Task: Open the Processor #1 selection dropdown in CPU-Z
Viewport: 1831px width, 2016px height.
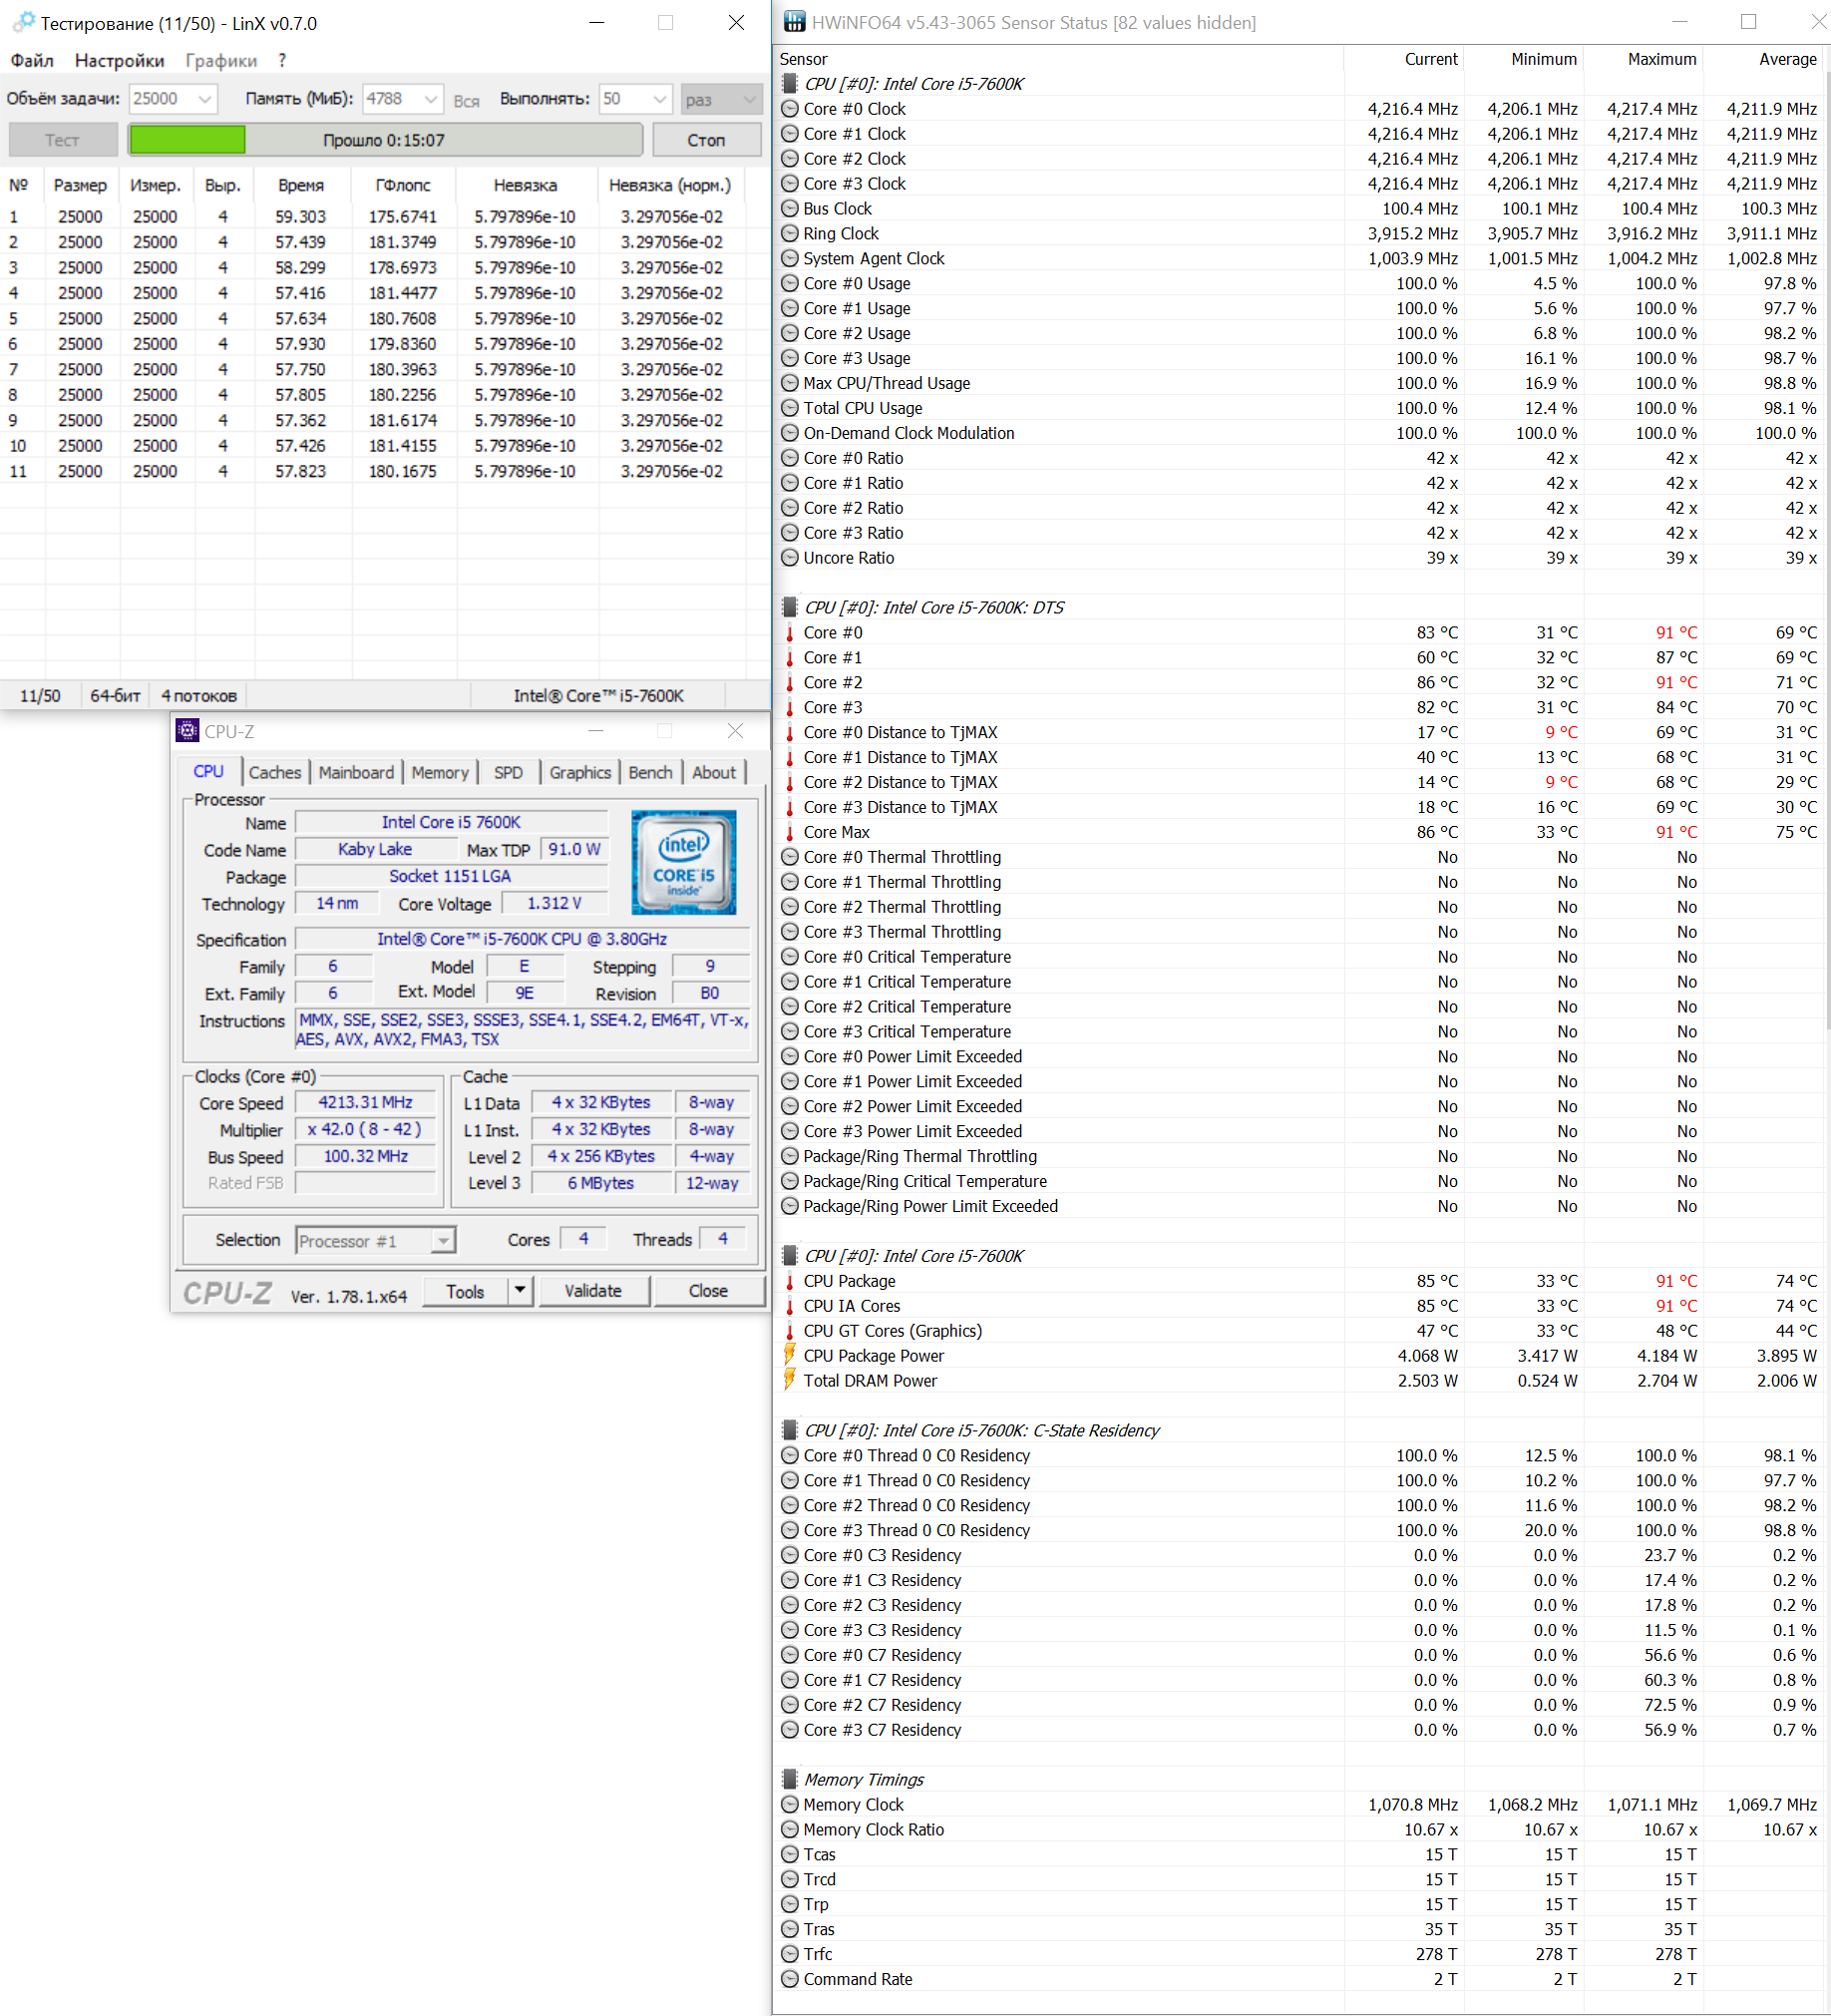Action: [376, 1241]
